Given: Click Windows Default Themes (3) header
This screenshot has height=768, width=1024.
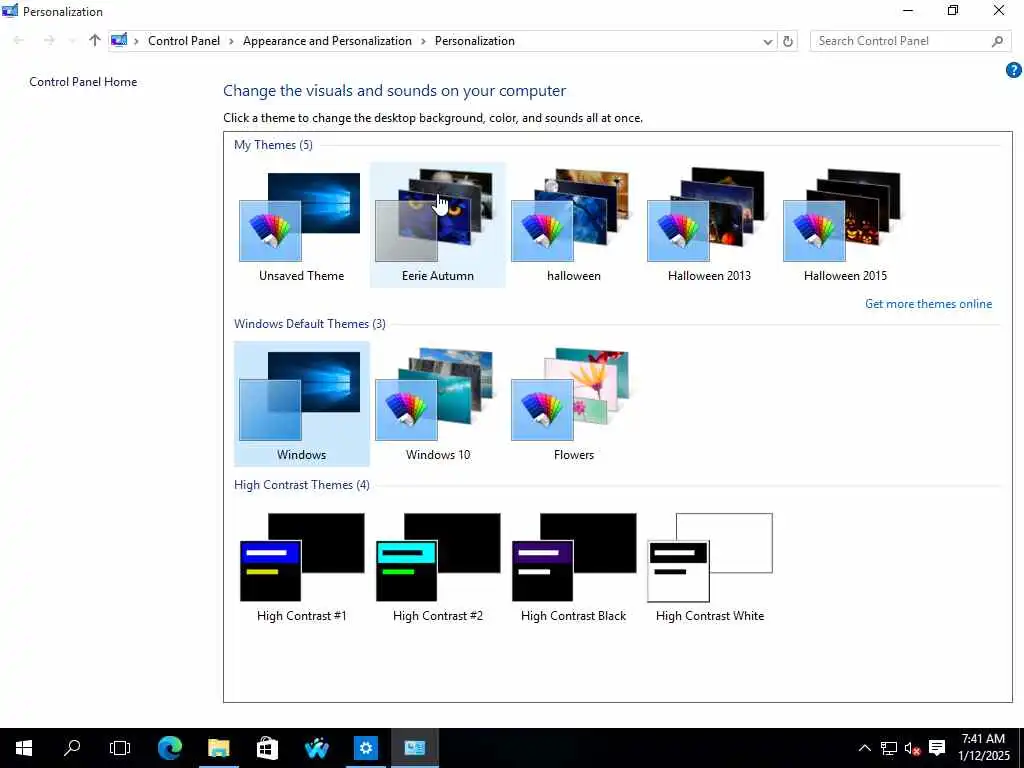Looking at the screenshot, I should 310,324.
